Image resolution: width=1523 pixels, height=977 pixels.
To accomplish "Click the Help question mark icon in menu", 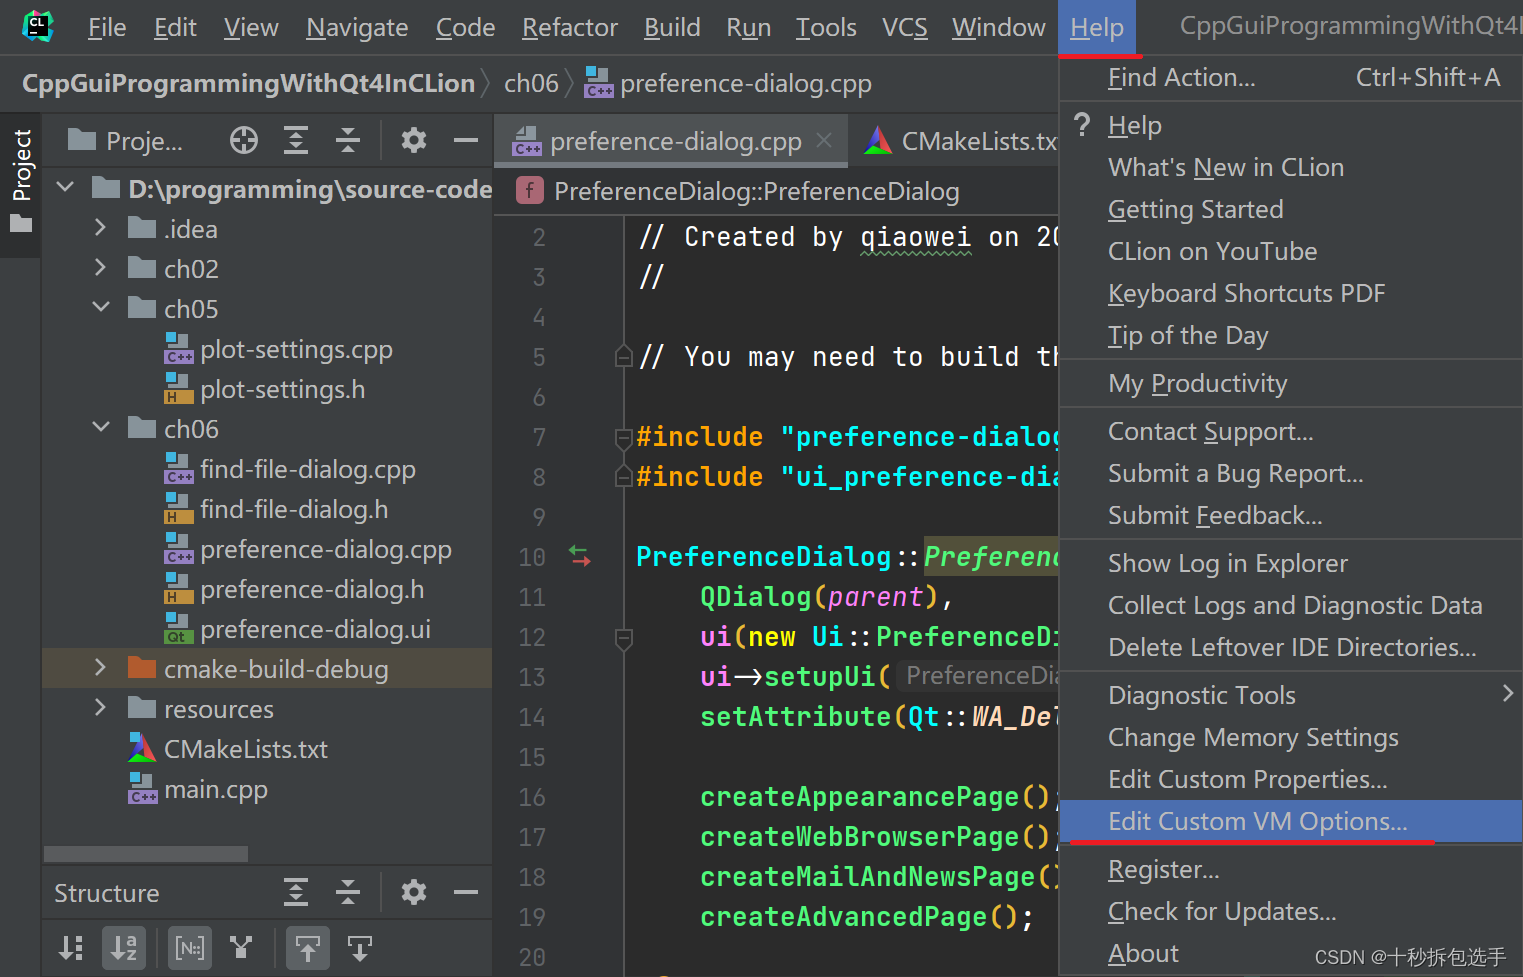I will (1083, 125).
